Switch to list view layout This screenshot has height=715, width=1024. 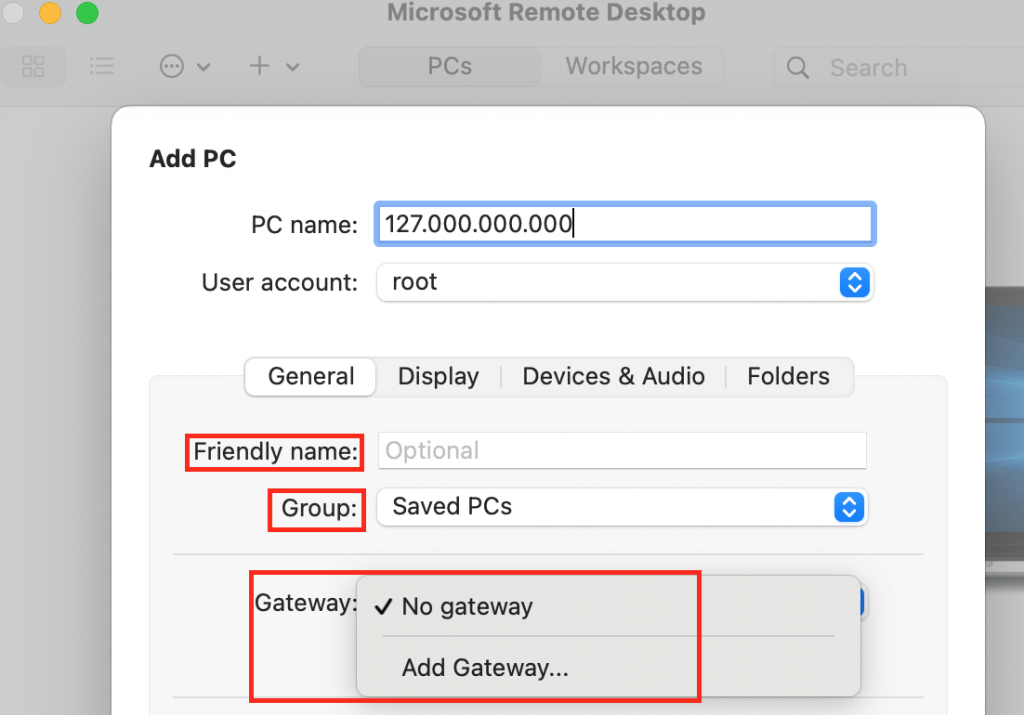(x=101, y=66)
